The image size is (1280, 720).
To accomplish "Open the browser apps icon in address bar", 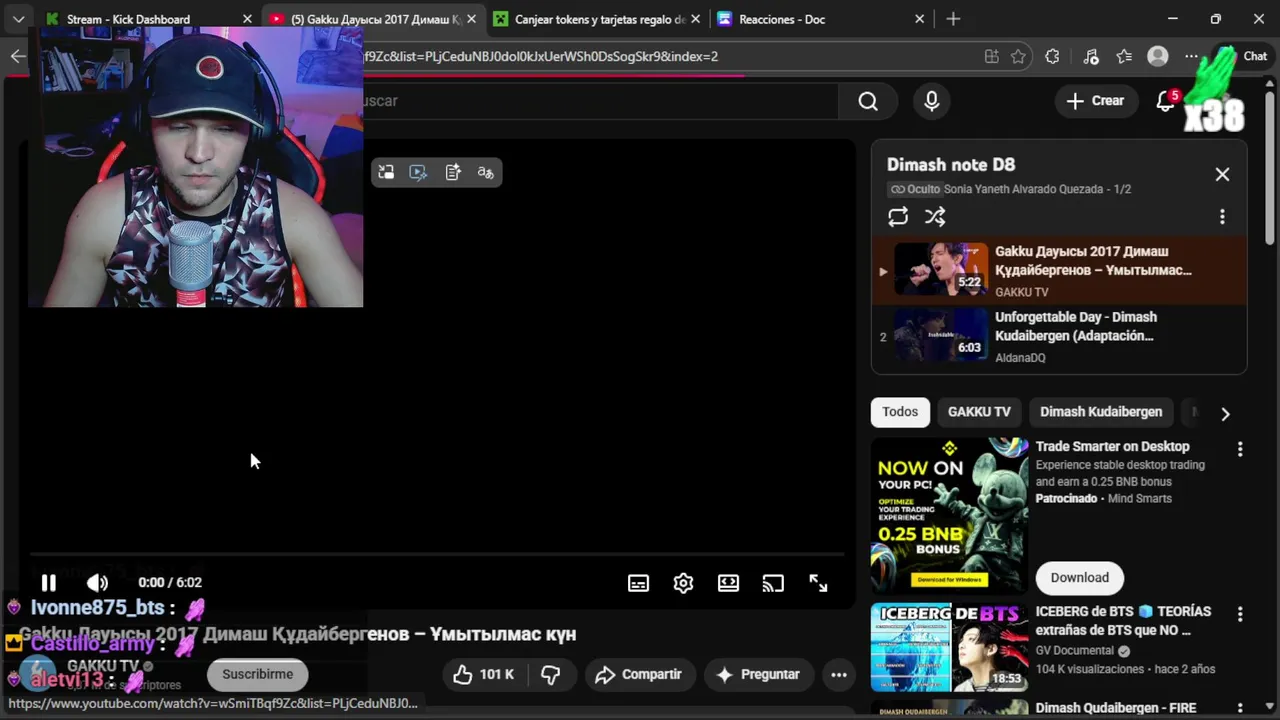I will (x=991, y=57).
